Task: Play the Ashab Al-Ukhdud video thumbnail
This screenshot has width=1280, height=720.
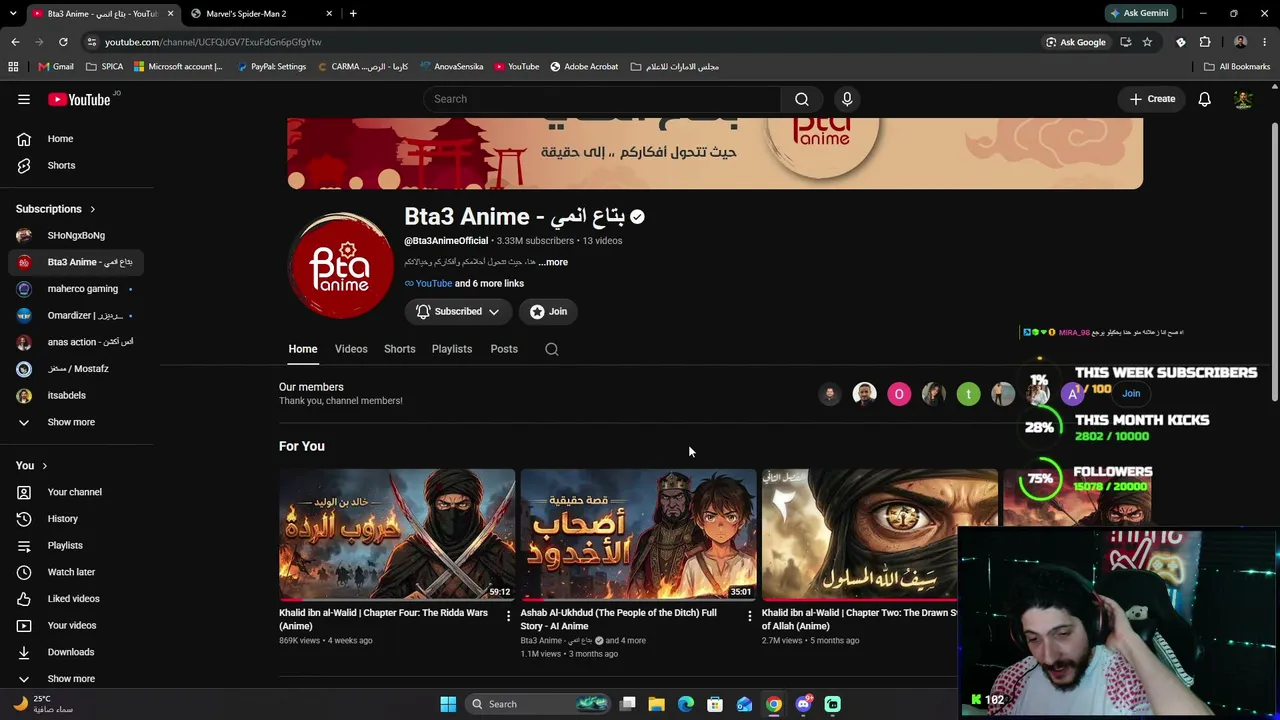Action: (x=638, y=535)
